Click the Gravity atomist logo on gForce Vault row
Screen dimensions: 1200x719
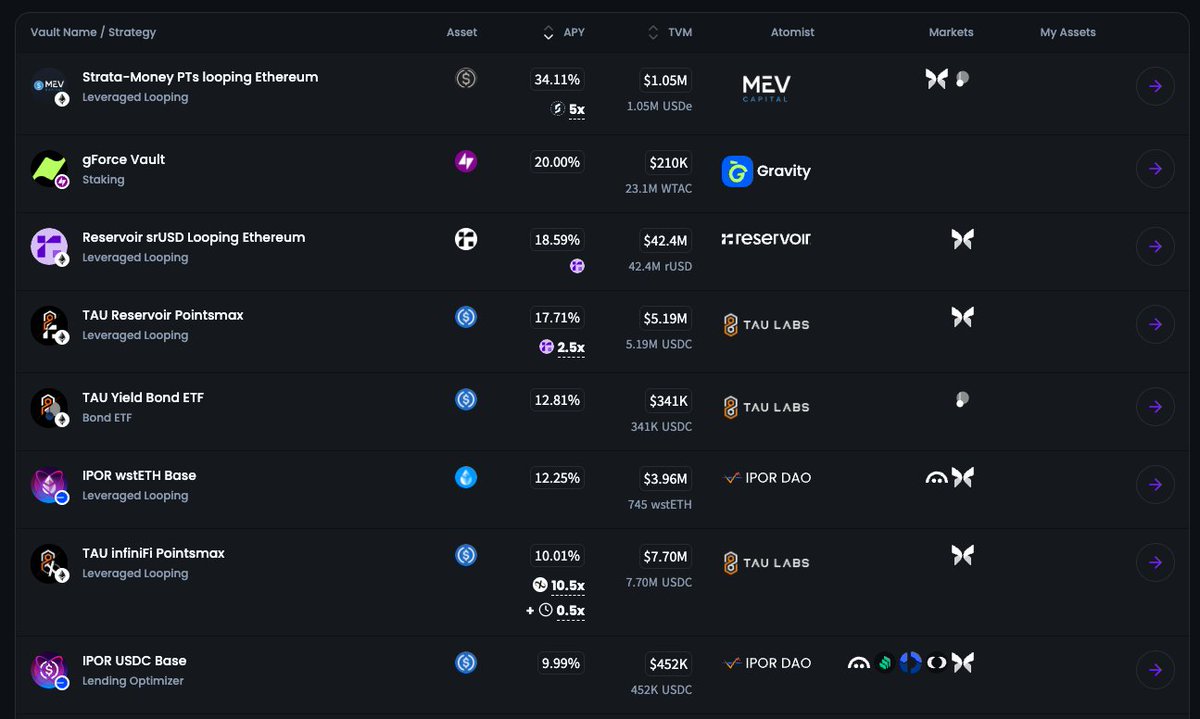pyautogui.click(x=766, y=171)
